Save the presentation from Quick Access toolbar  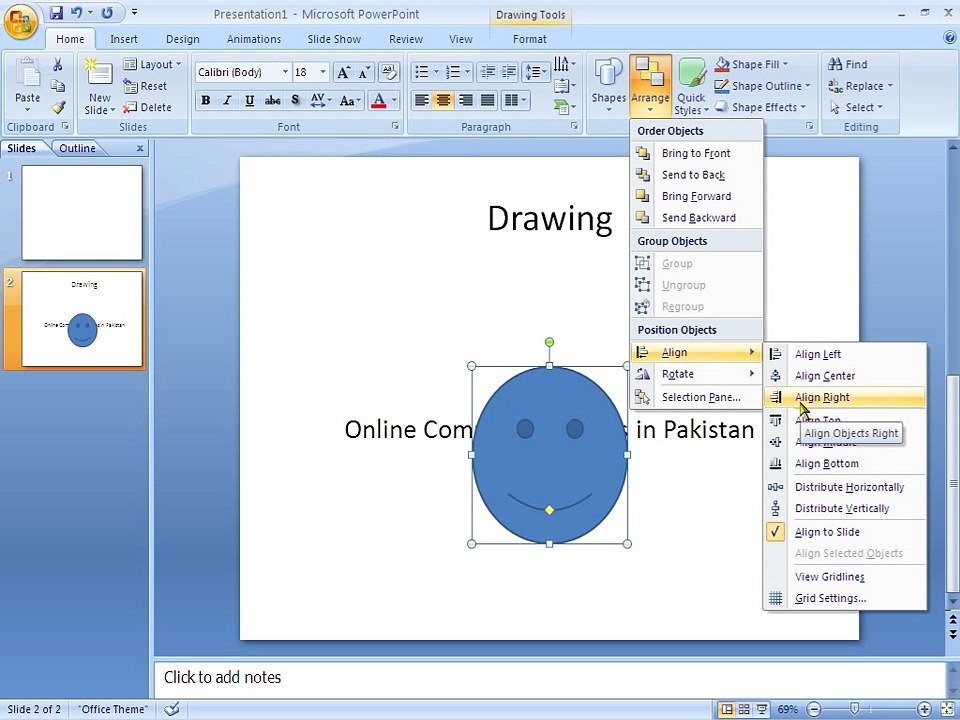[56, 13]
